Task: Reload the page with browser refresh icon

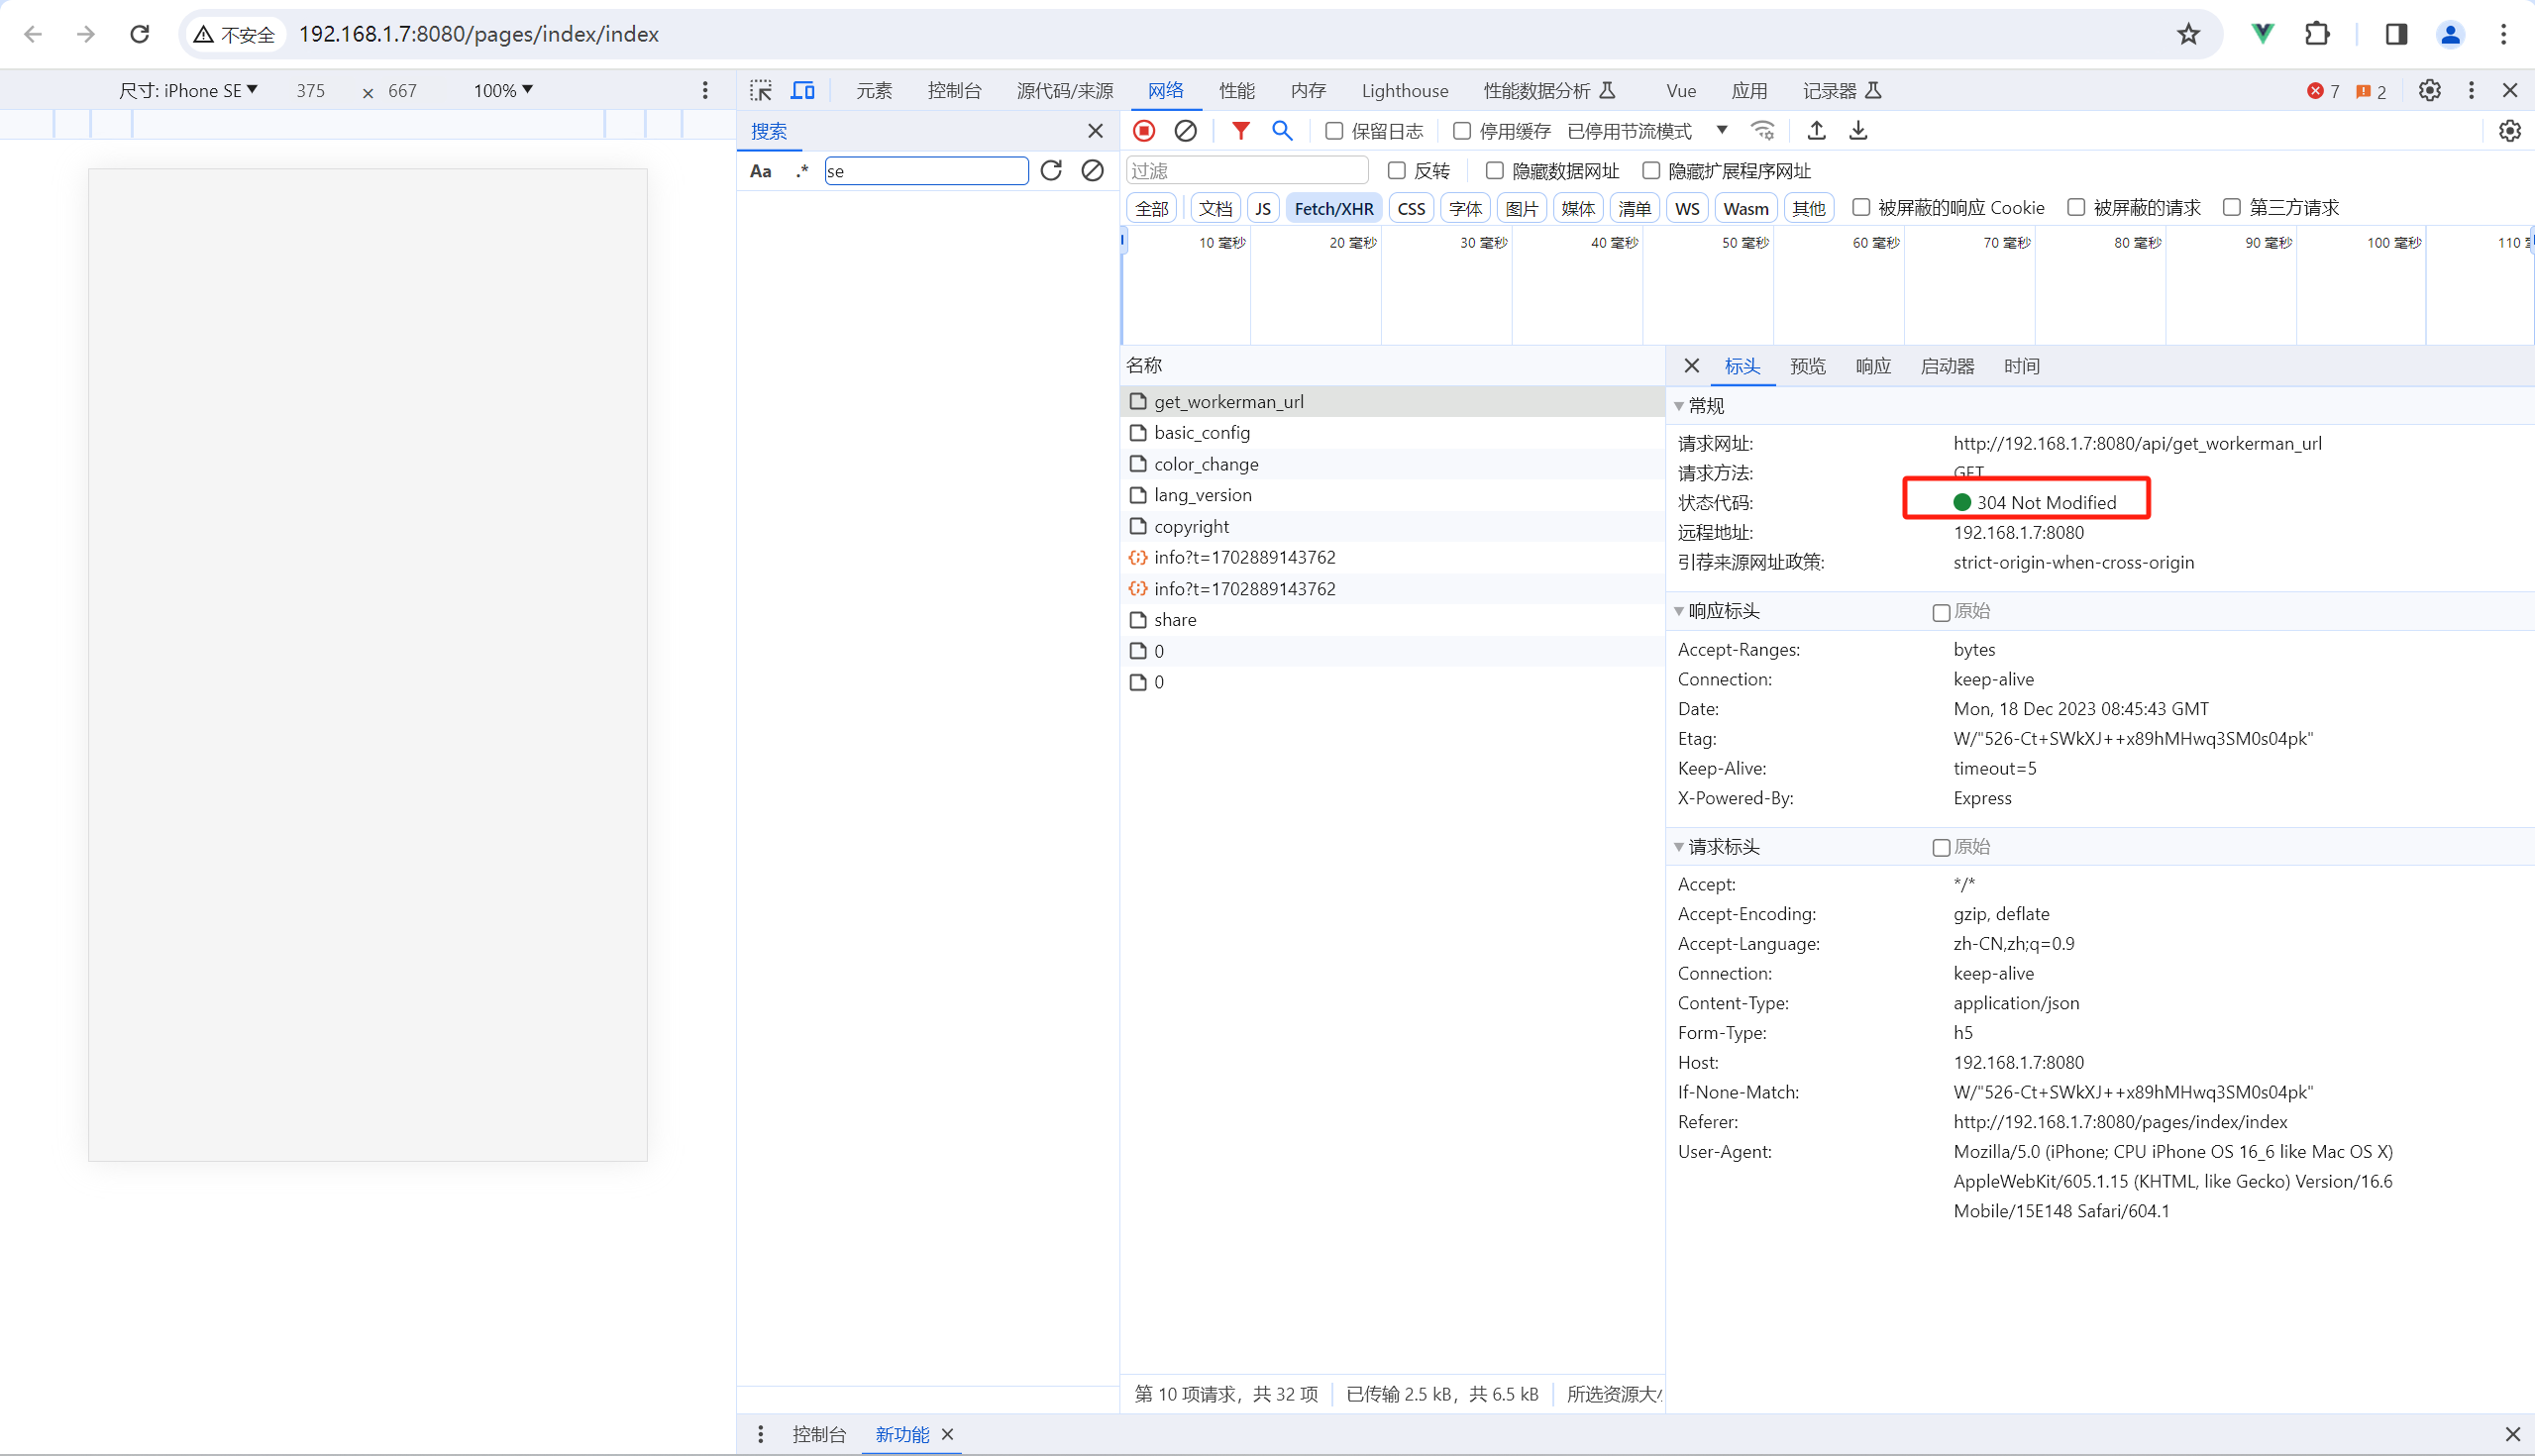Action: (x=140, y=34)
